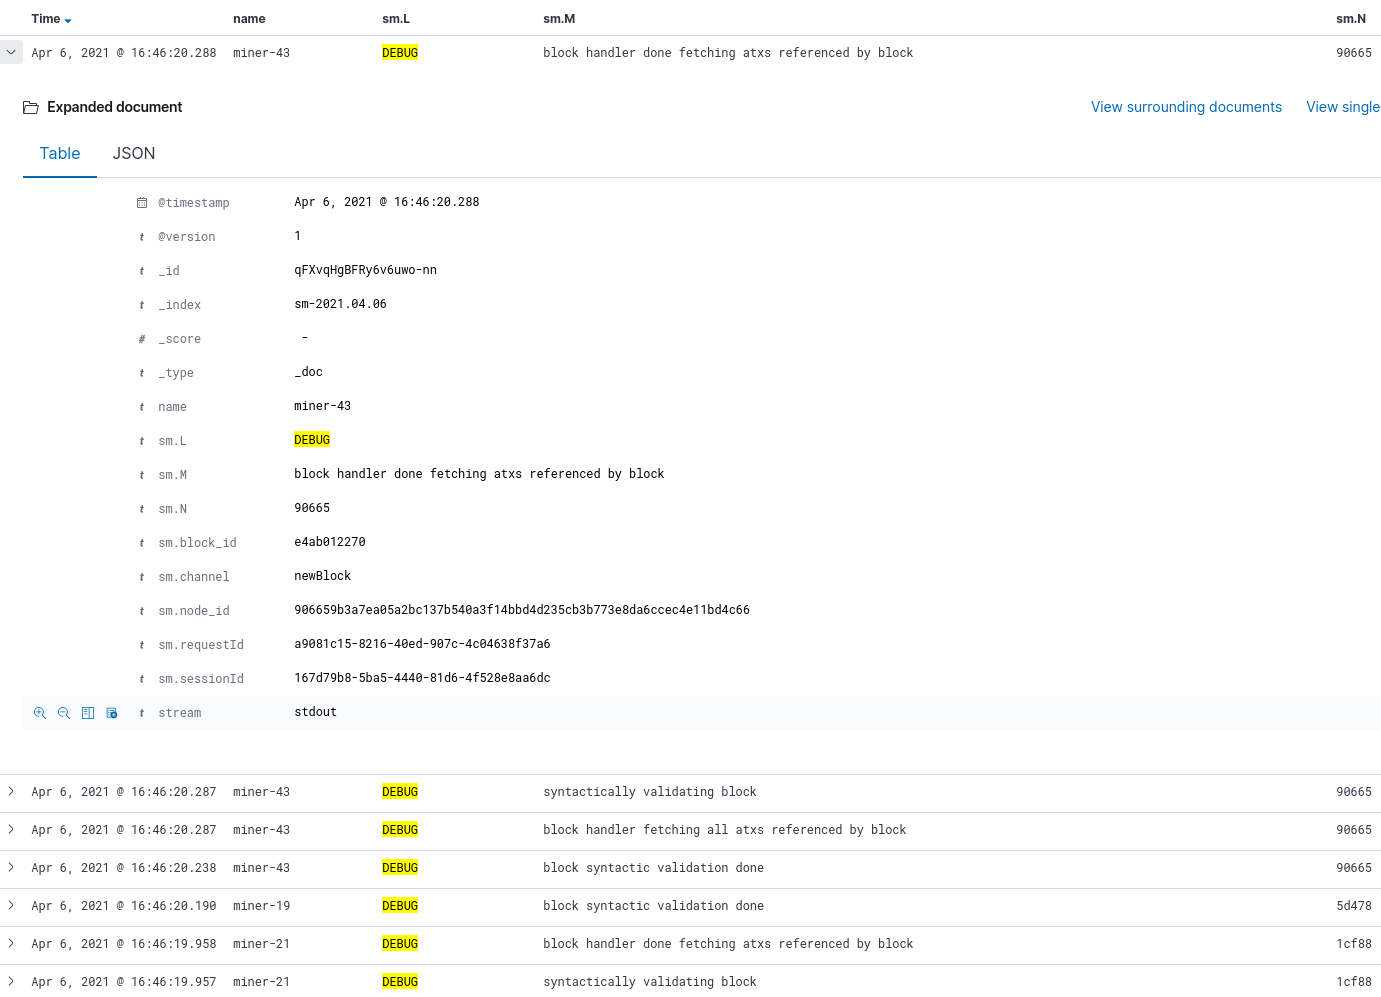The height and width of the screenshot is (997, 1381).
Task: Expand the 16:46:19.957 miner-21 row
Action: pyautogui.click(x=11, y=981)
